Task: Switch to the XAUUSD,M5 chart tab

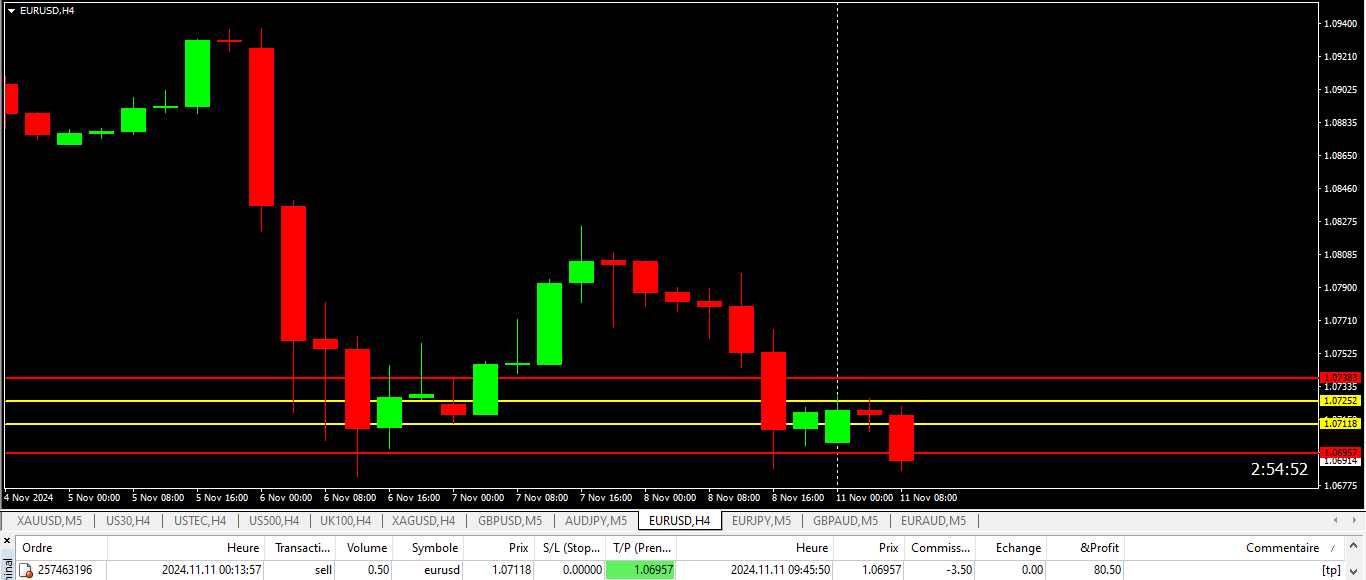Action: point(49,521)
